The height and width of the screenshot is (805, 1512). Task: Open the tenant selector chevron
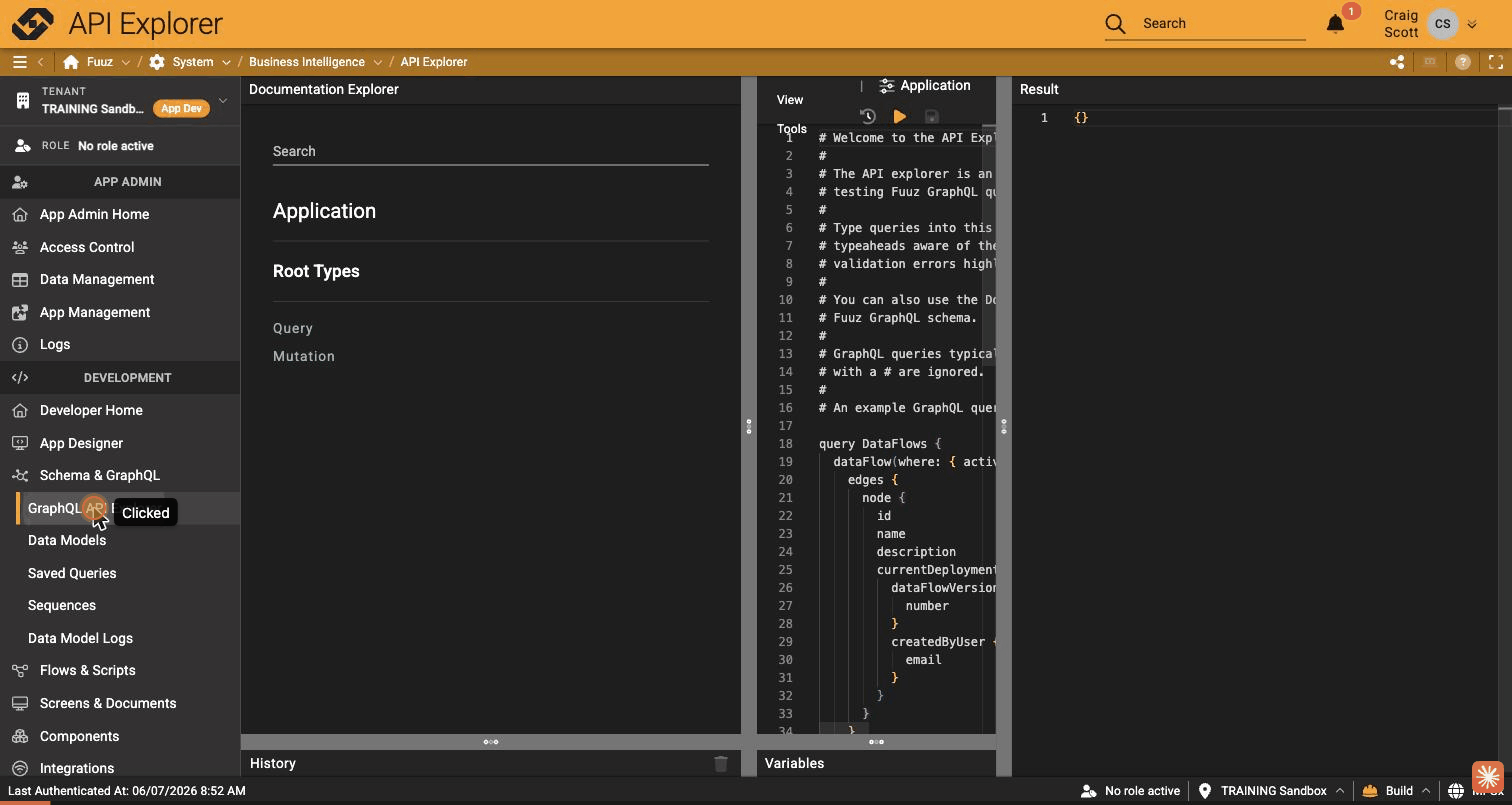(223, 100)
